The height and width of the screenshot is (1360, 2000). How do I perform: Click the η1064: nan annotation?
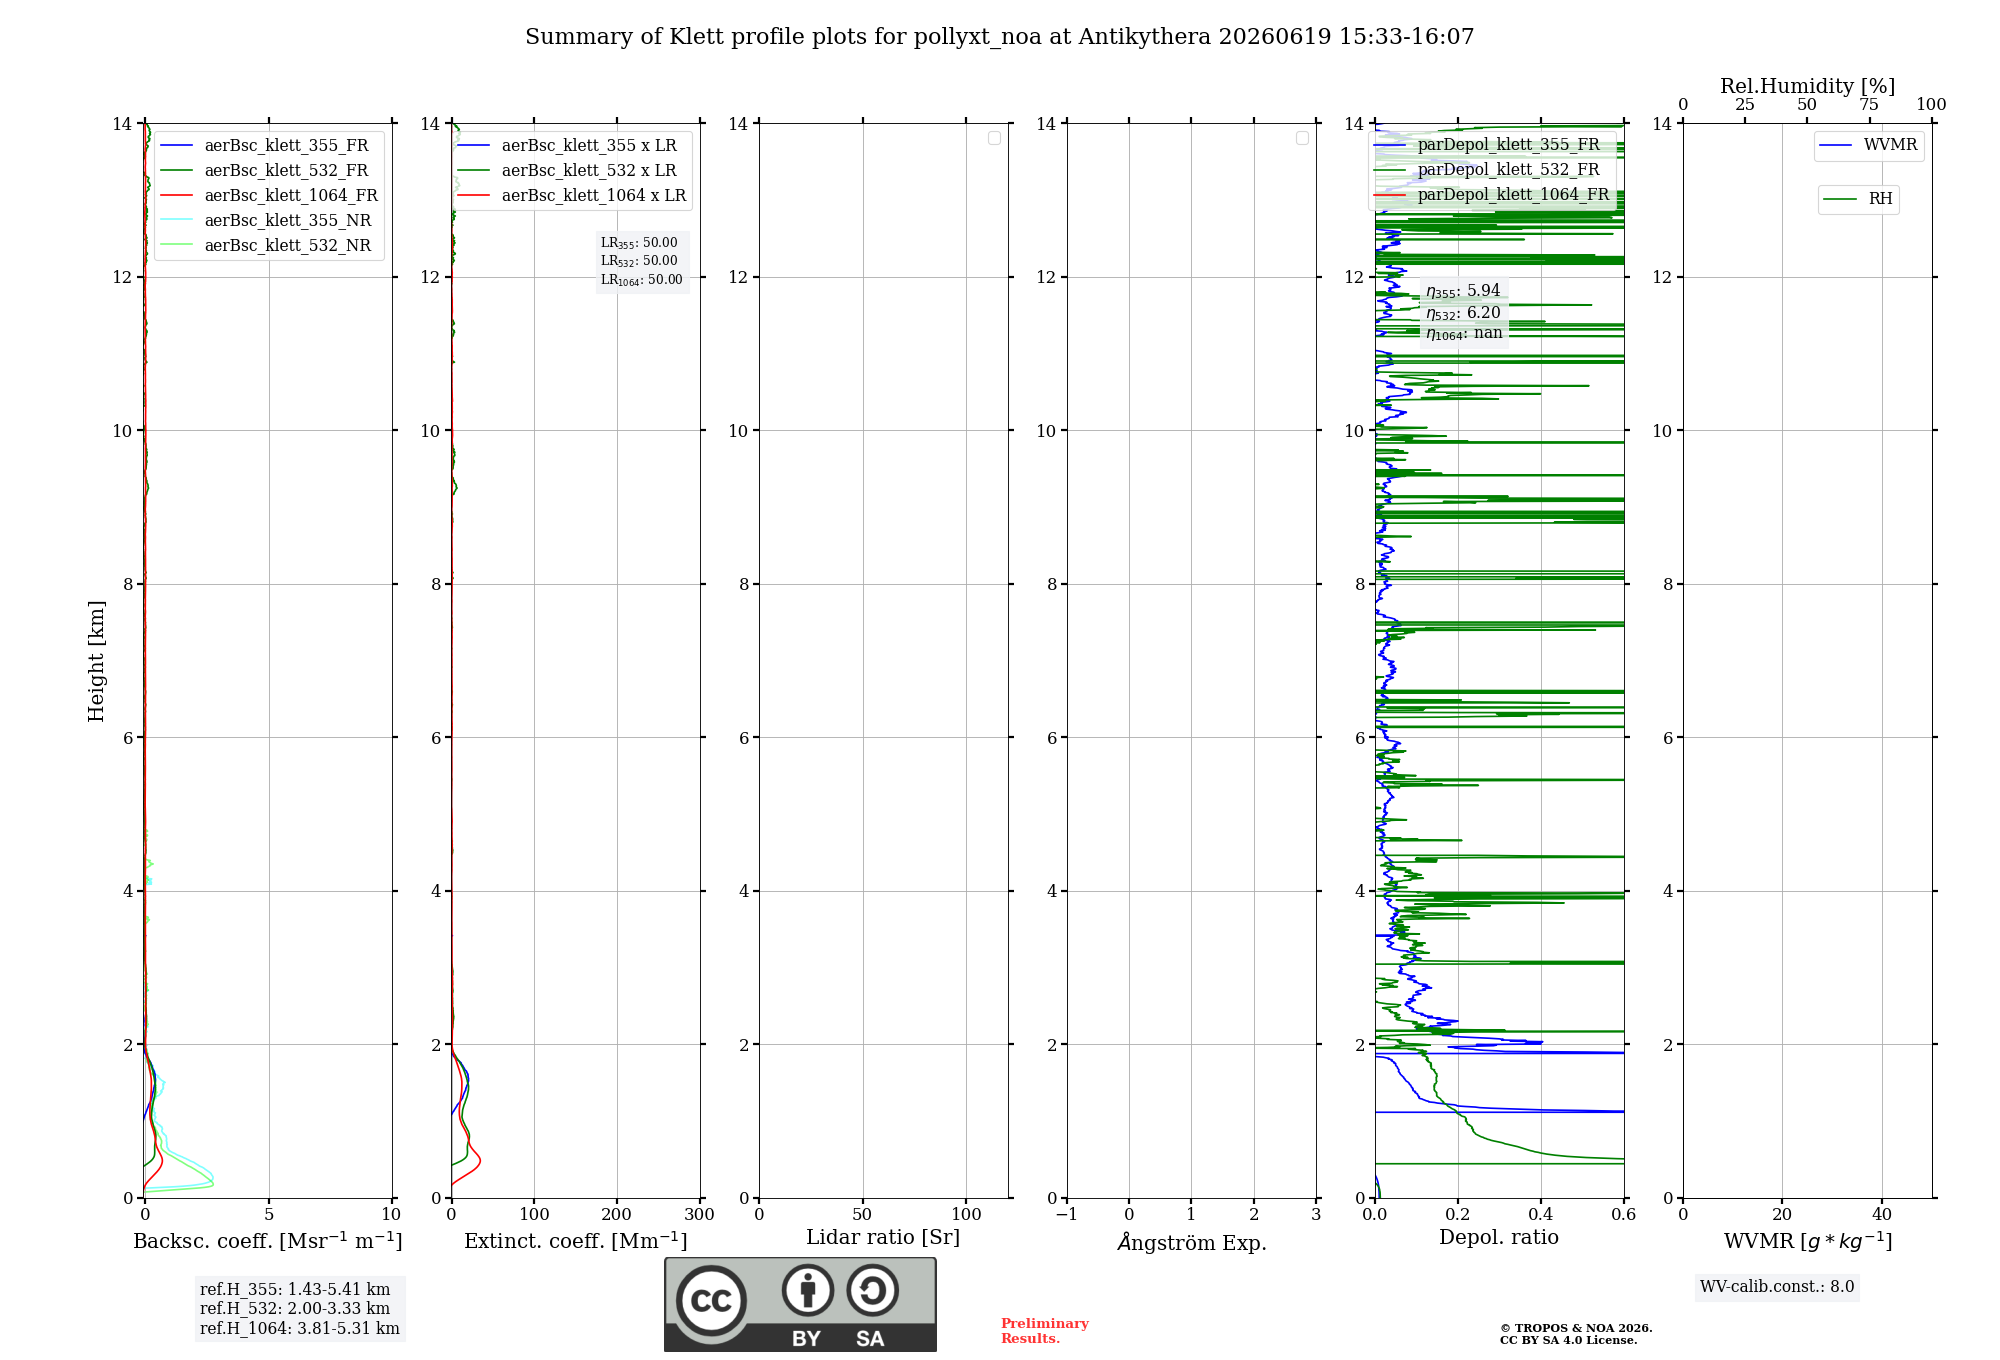pyautogui.click(x=1464, y=333)
